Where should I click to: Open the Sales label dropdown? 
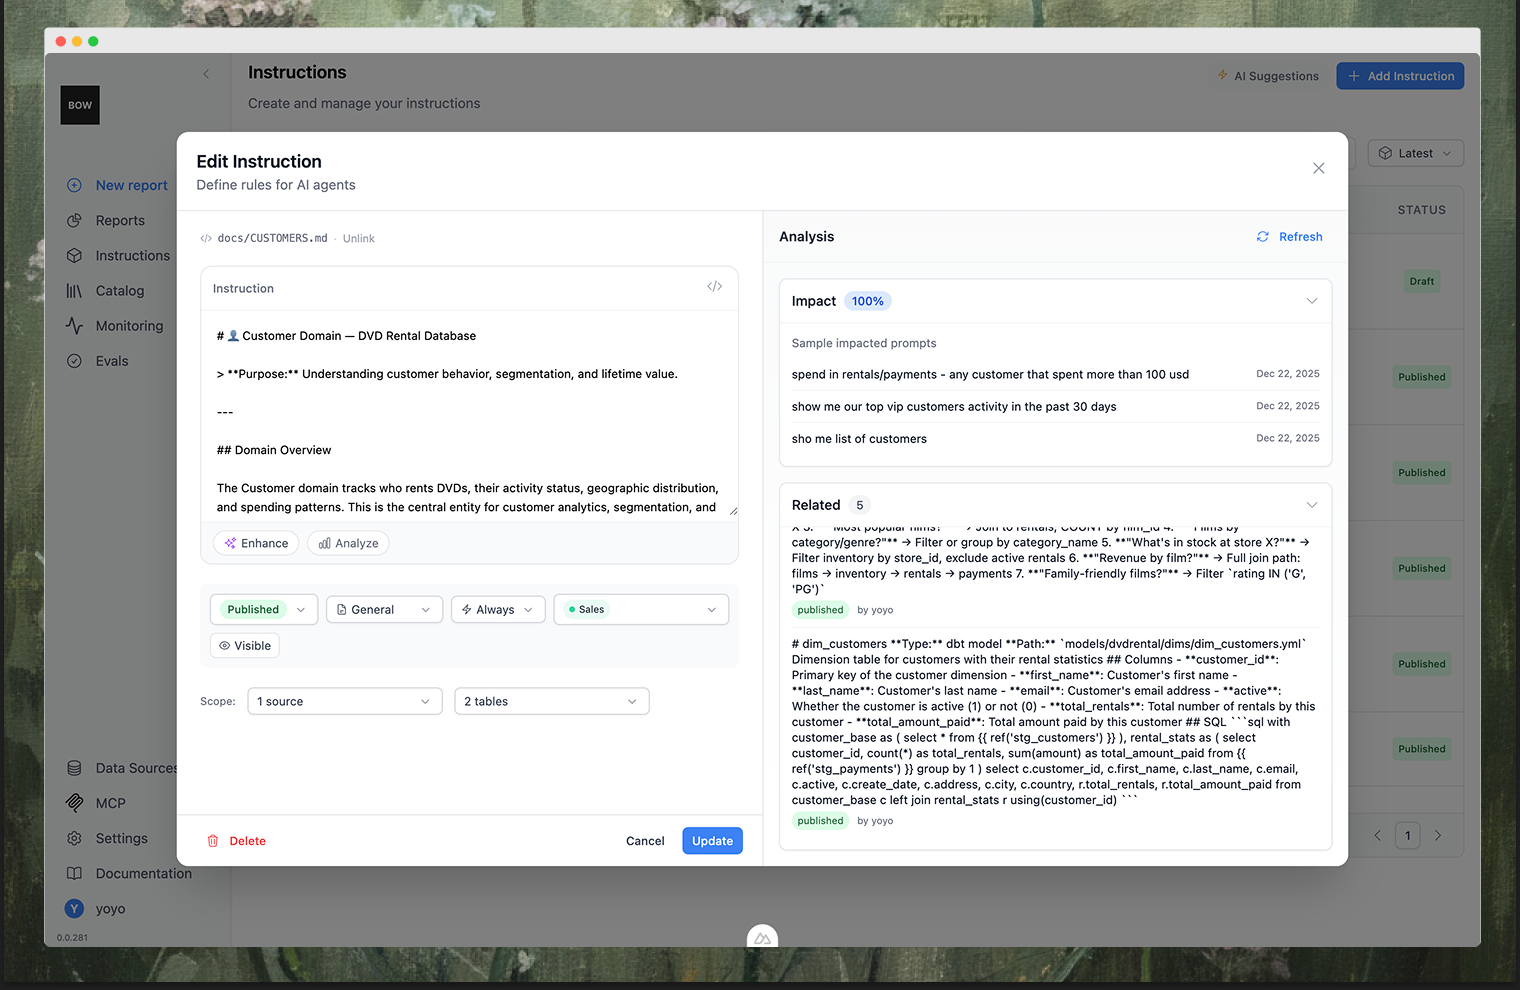[x=641, y=609]
